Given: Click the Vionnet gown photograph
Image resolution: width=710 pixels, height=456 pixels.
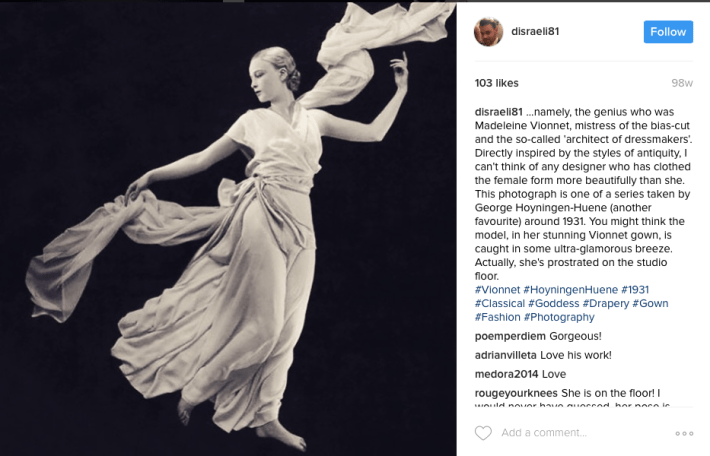Looking at the screenshot, I should tap(228, 229).
